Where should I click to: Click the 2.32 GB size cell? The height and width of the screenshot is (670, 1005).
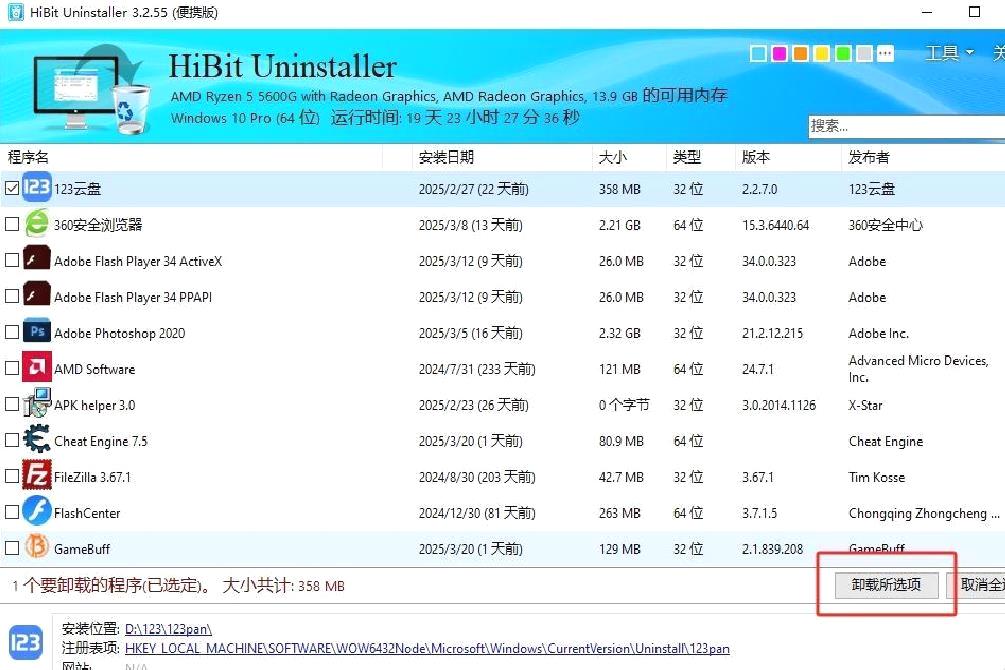(620, 333)
